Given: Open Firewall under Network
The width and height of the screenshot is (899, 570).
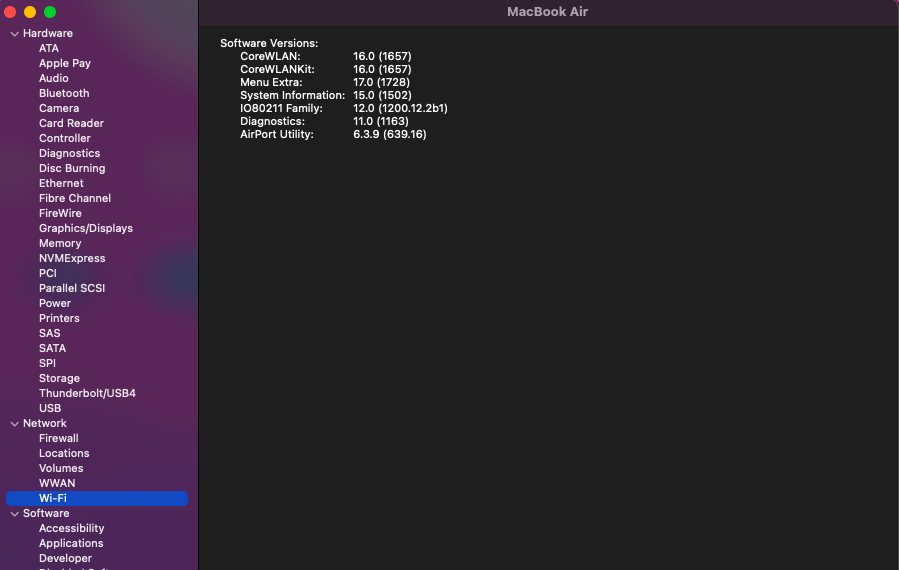Looking at the screenshot, I should [x=58, y=438].
